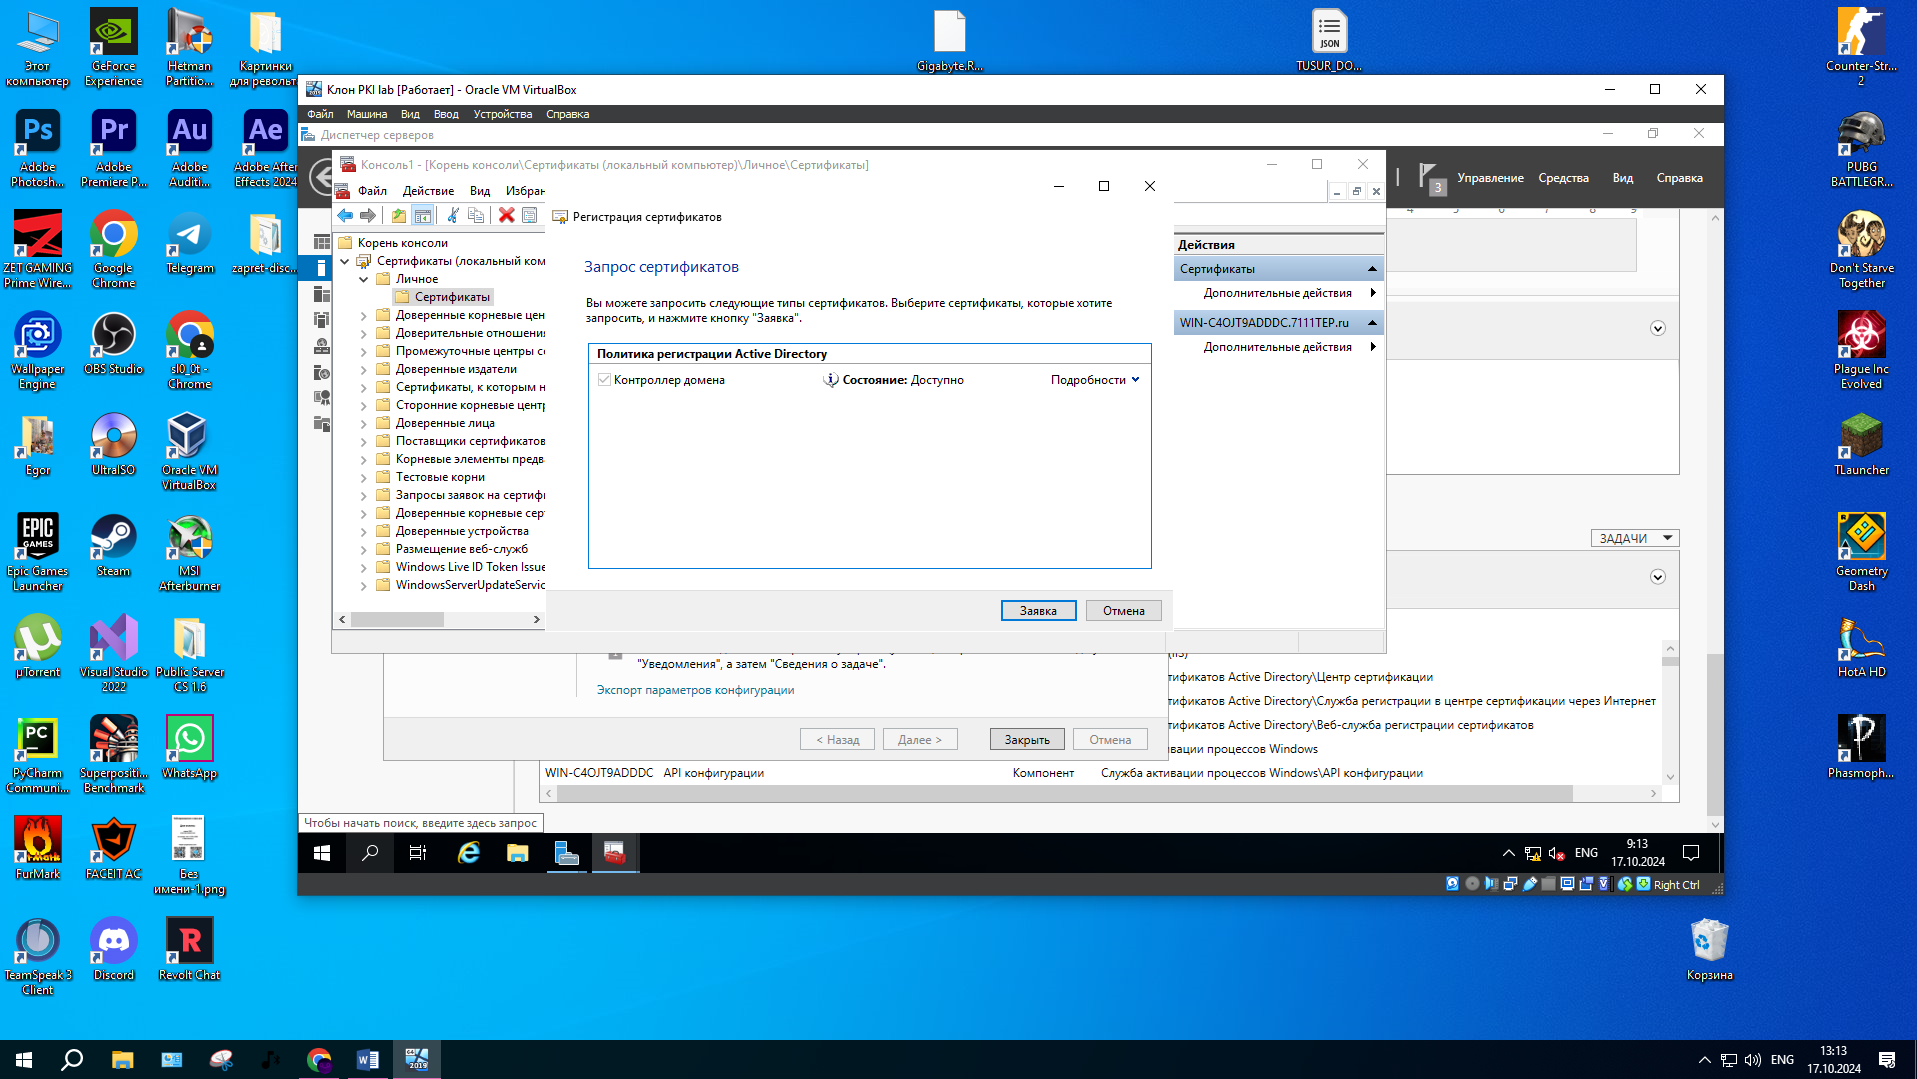Click the Up one level folder icon
The height and width of the screenshot is (1079, 1917).
click(399, 216)
